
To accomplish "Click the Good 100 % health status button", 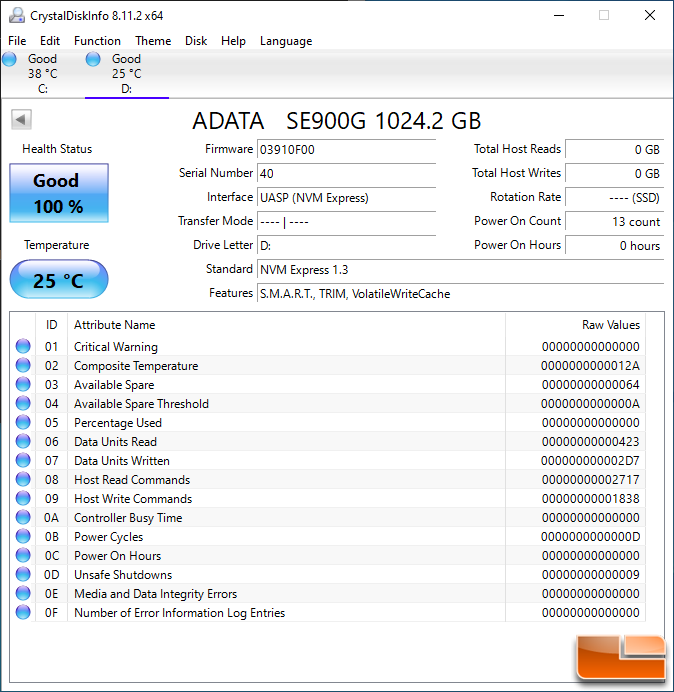I will point(59,193).
